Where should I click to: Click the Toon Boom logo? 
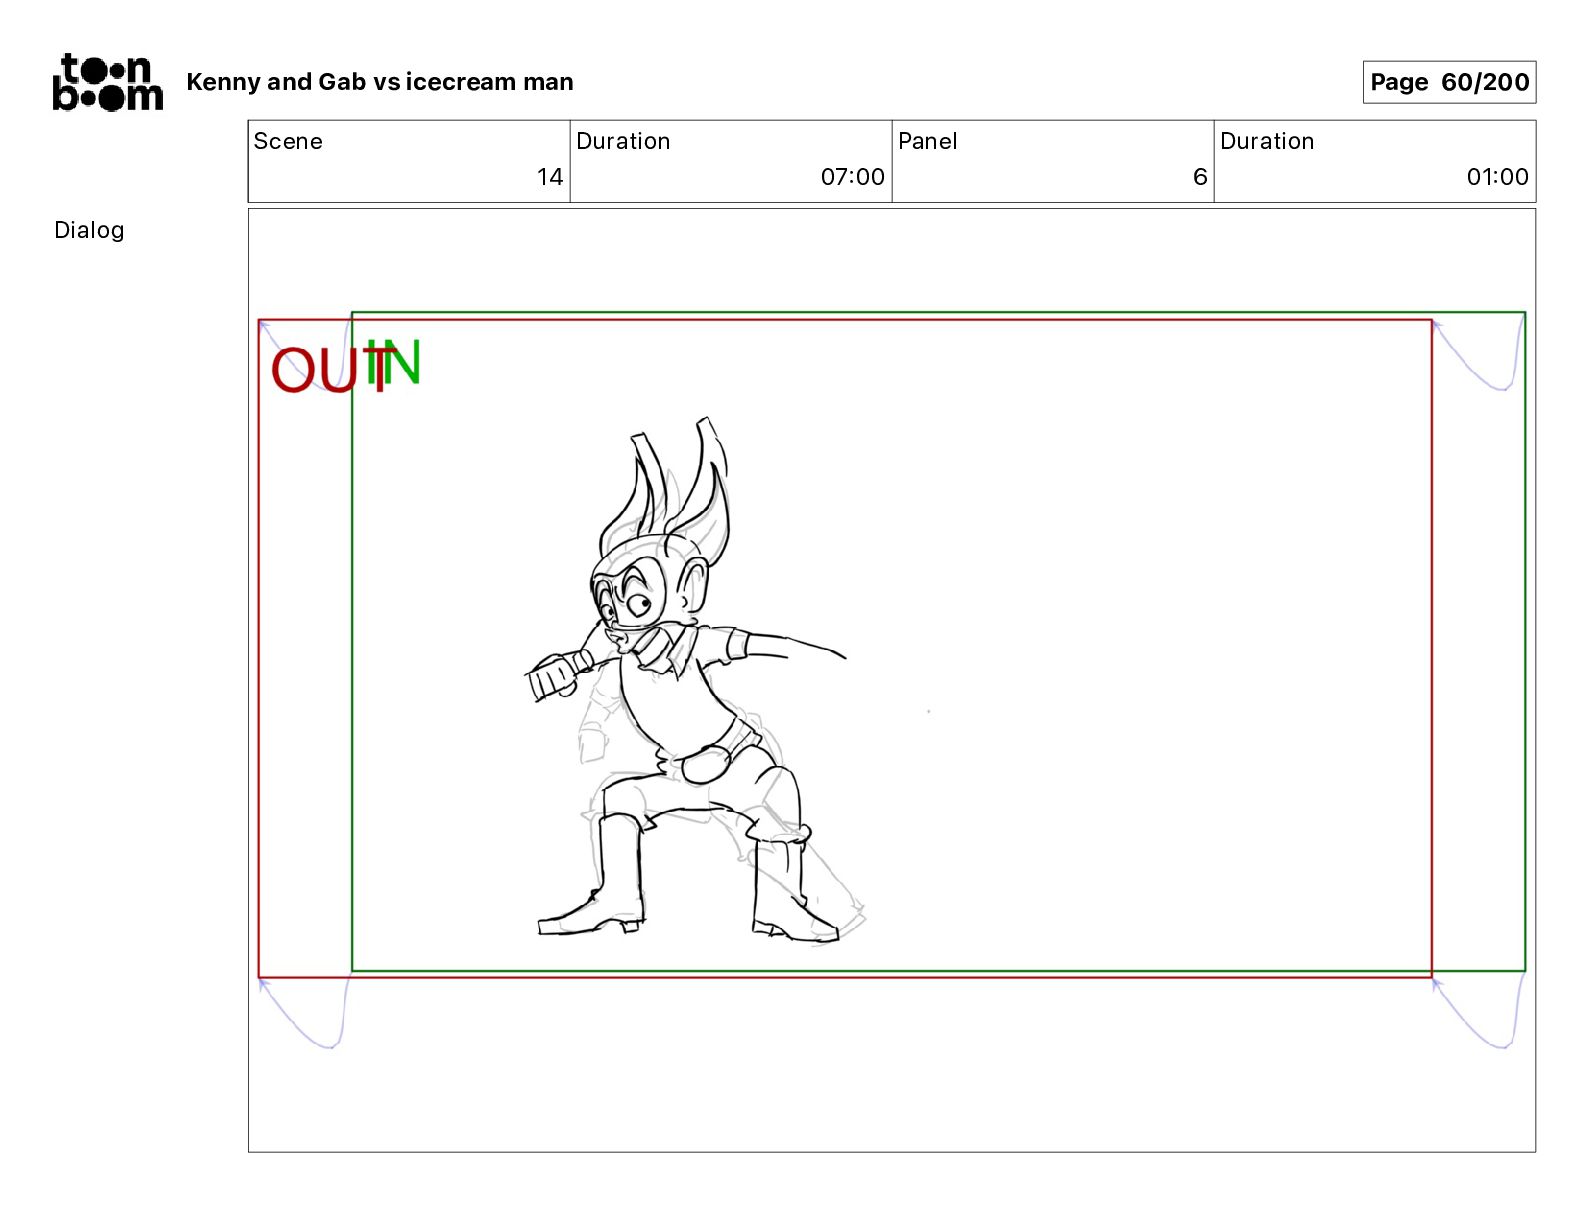click(x=107, y=82)
